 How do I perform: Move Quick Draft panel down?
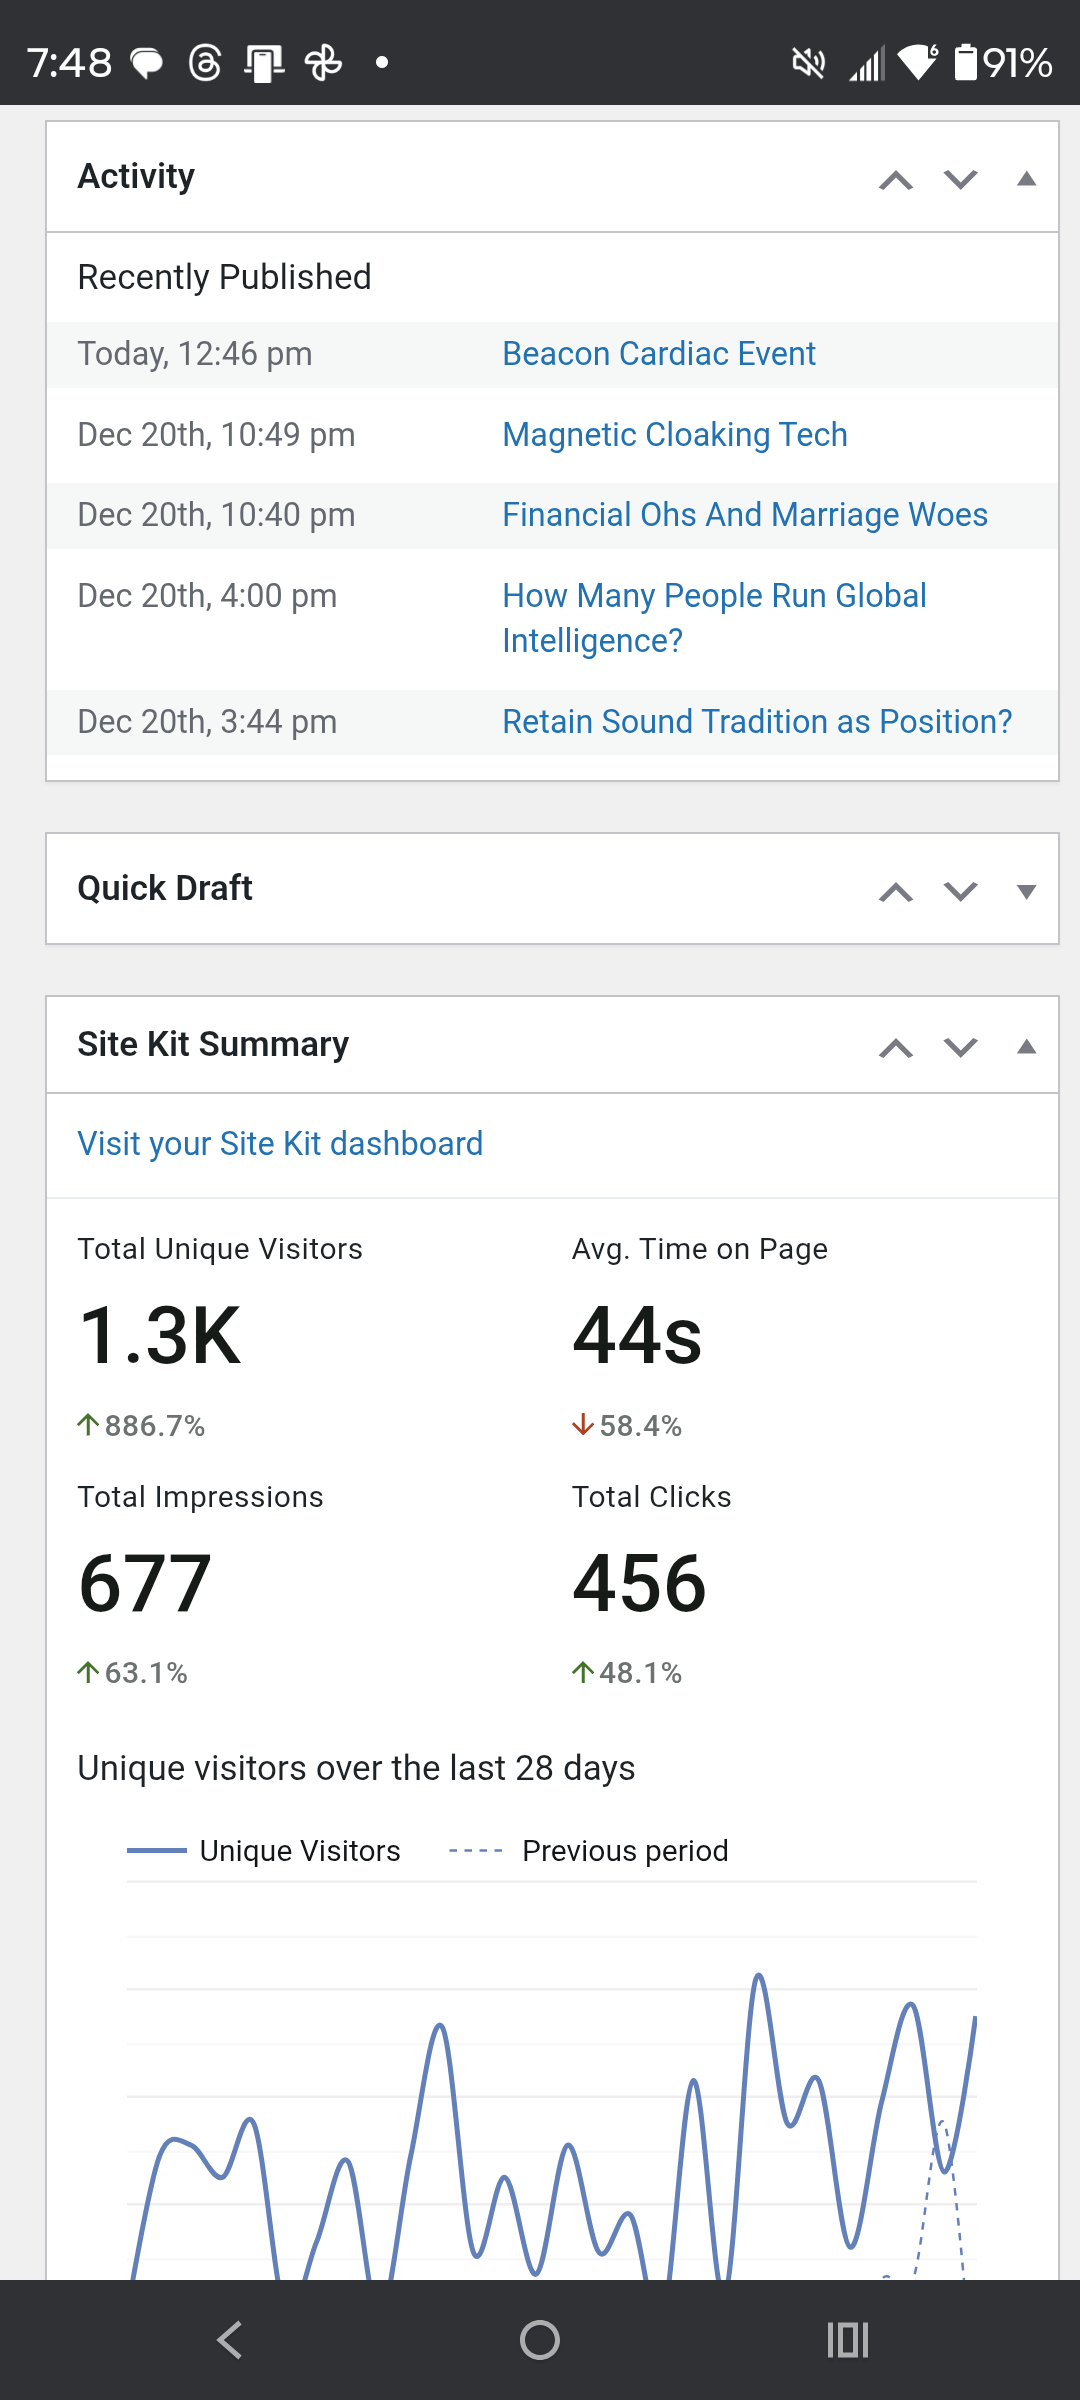[960, 892]
